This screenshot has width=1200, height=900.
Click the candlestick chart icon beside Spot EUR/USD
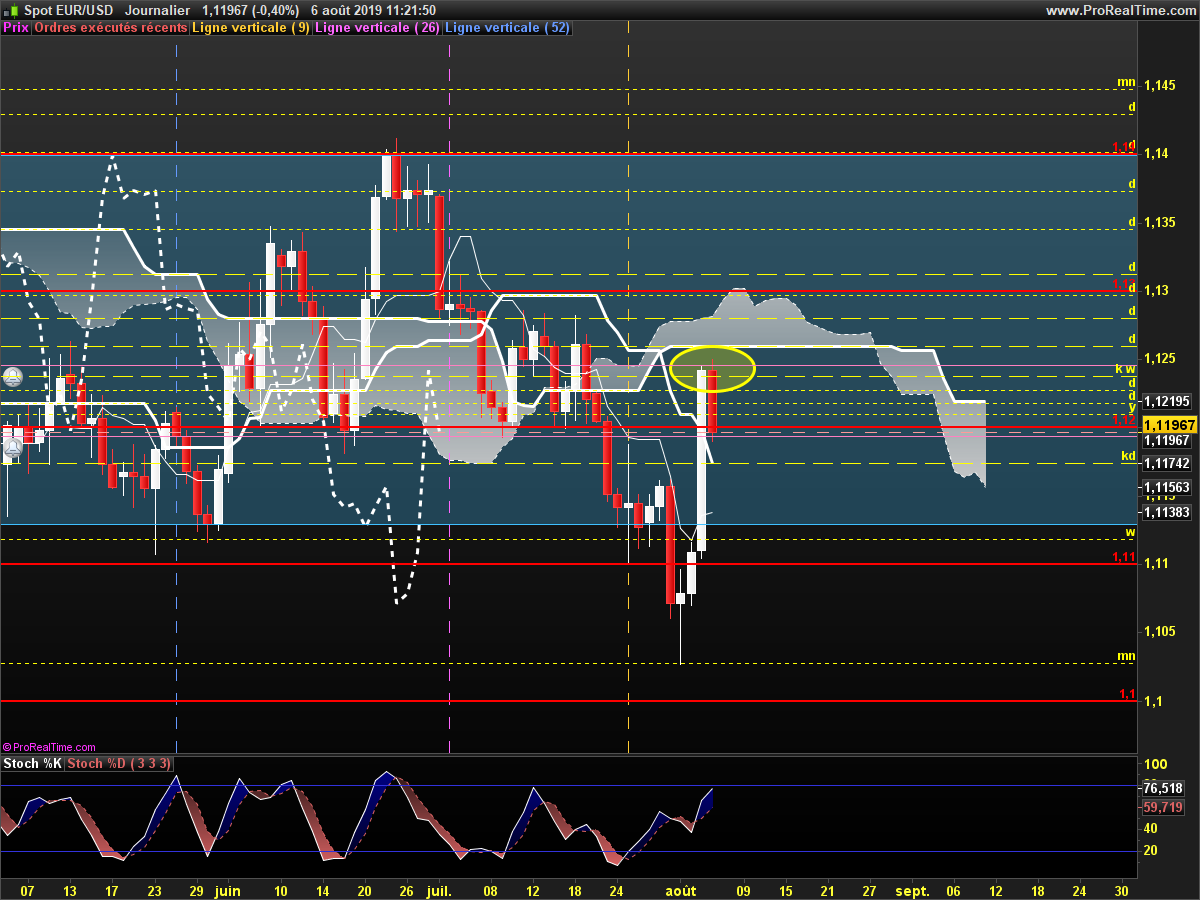[9, 10]
